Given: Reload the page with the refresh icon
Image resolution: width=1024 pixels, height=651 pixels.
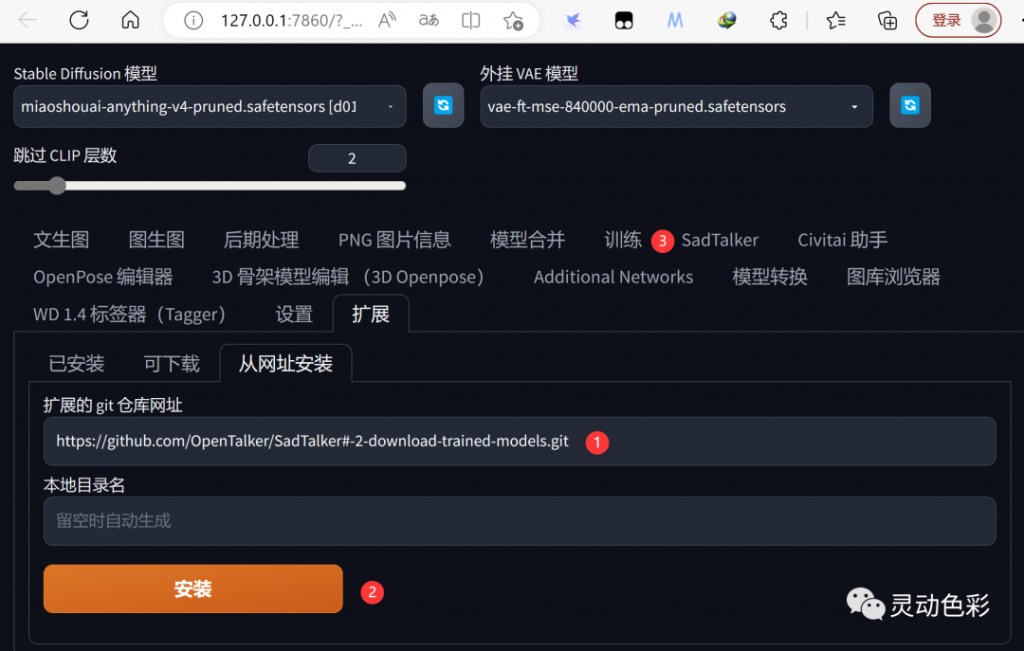Looking at the screenshot, I should (79, 20).
